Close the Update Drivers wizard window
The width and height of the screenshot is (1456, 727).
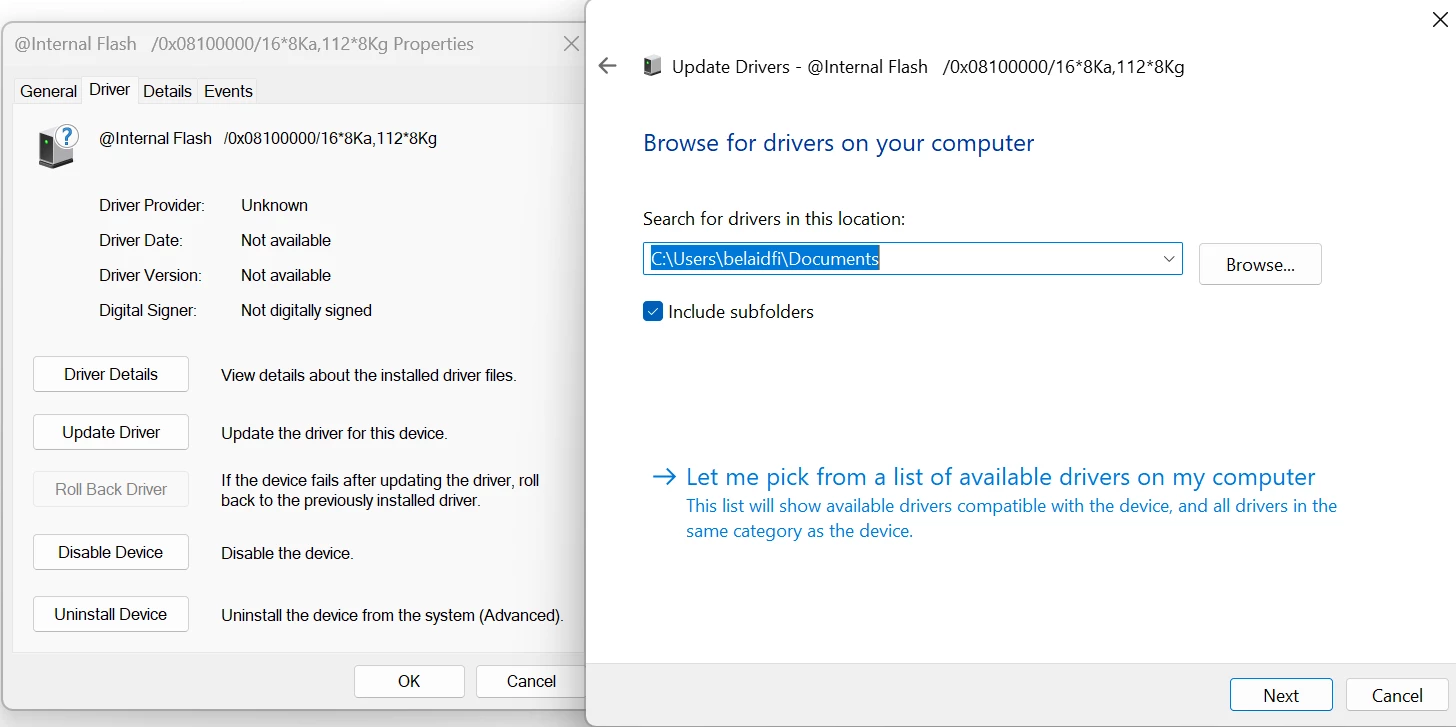(x=1440, y=18)
